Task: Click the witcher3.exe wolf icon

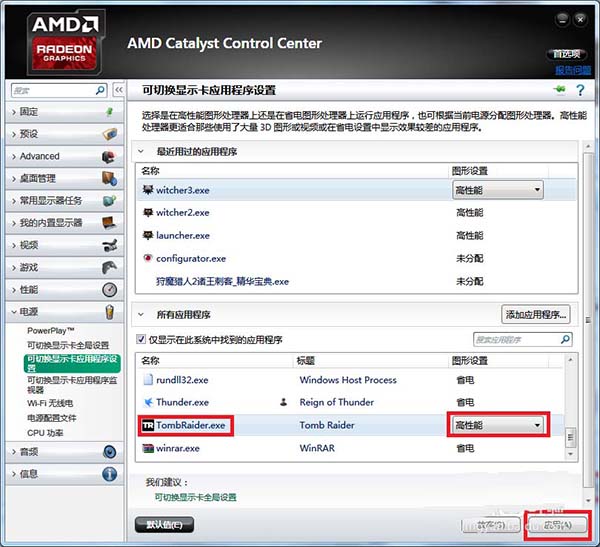Action: [148, 189]
